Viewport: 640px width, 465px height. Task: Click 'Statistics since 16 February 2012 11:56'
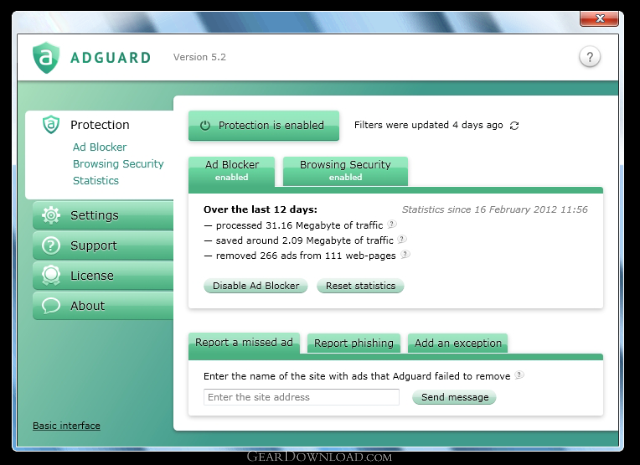pyautogui.click(x=495, y=209)
